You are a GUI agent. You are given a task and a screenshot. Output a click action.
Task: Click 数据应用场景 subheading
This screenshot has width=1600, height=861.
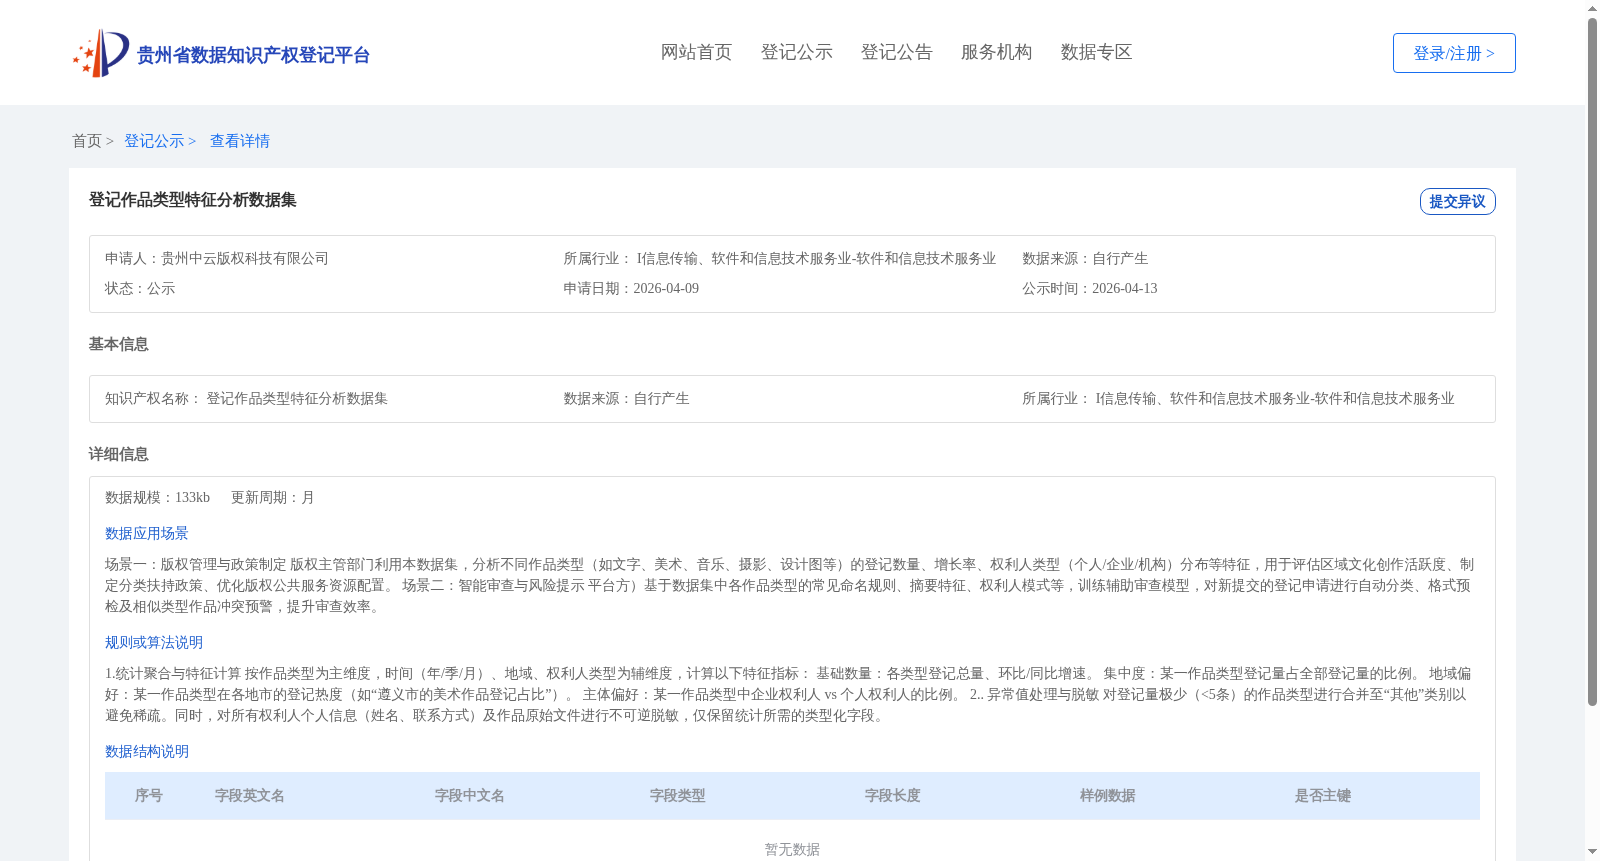[x=147, y=533]
